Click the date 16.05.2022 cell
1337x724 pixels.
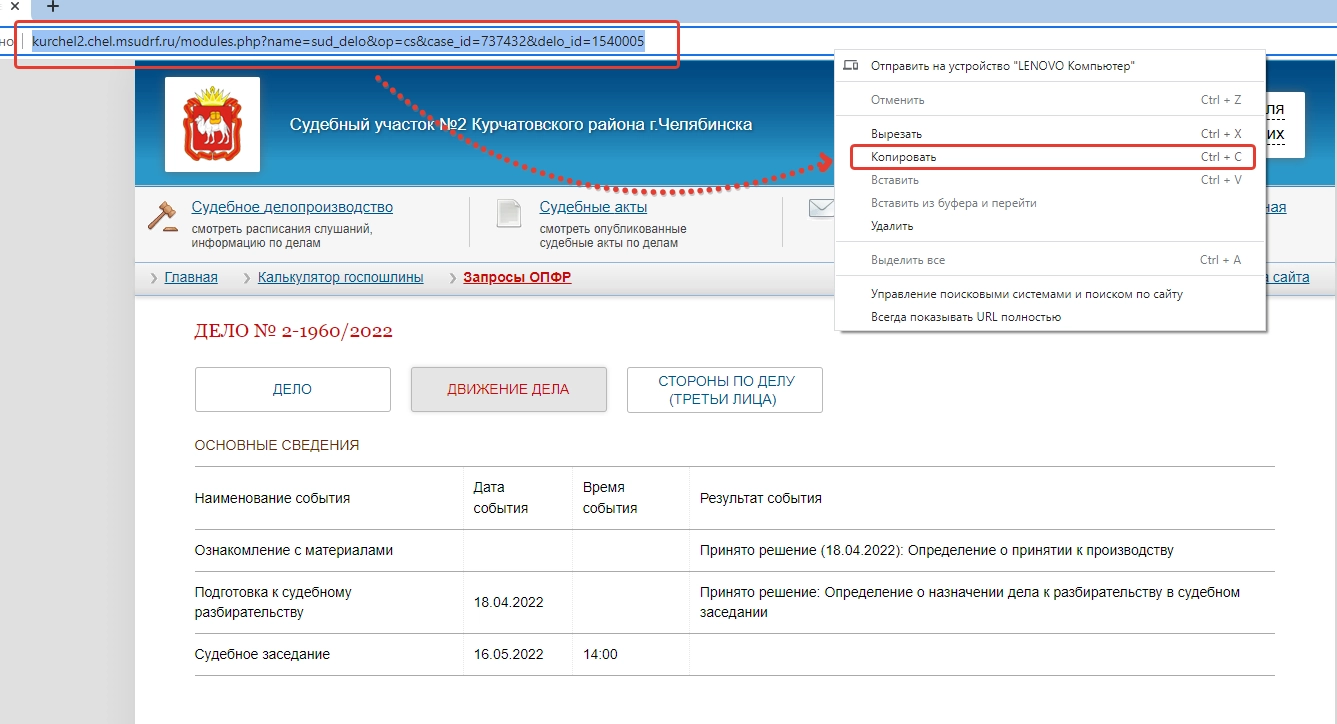508,654
